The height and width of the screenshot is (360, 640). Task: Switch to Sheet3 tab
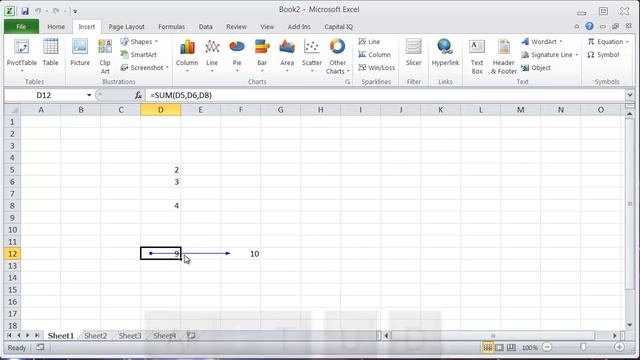point(130,336)
